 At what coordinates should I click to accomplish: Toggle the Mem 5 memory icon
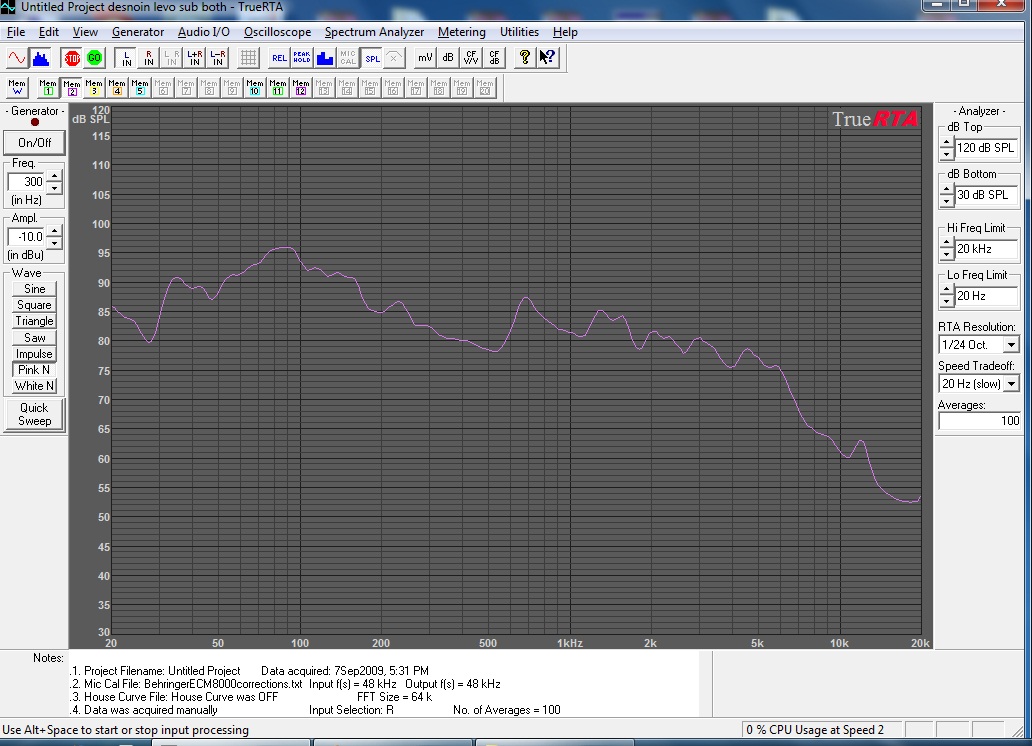click(140, 88)
